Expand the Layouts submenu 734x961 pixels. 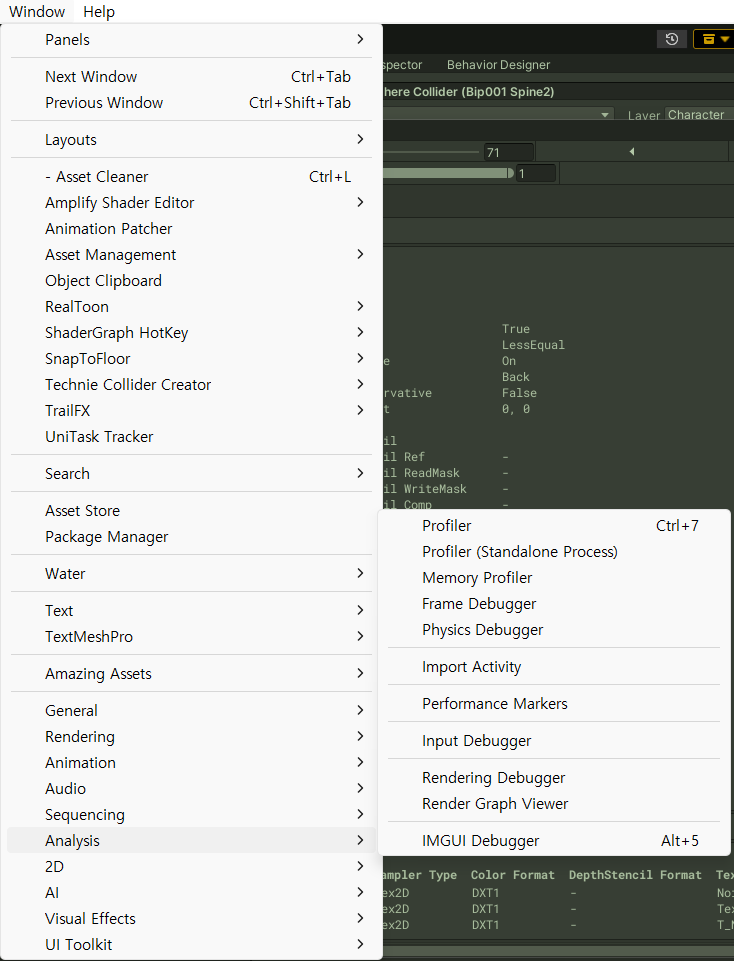click(191, 140)
